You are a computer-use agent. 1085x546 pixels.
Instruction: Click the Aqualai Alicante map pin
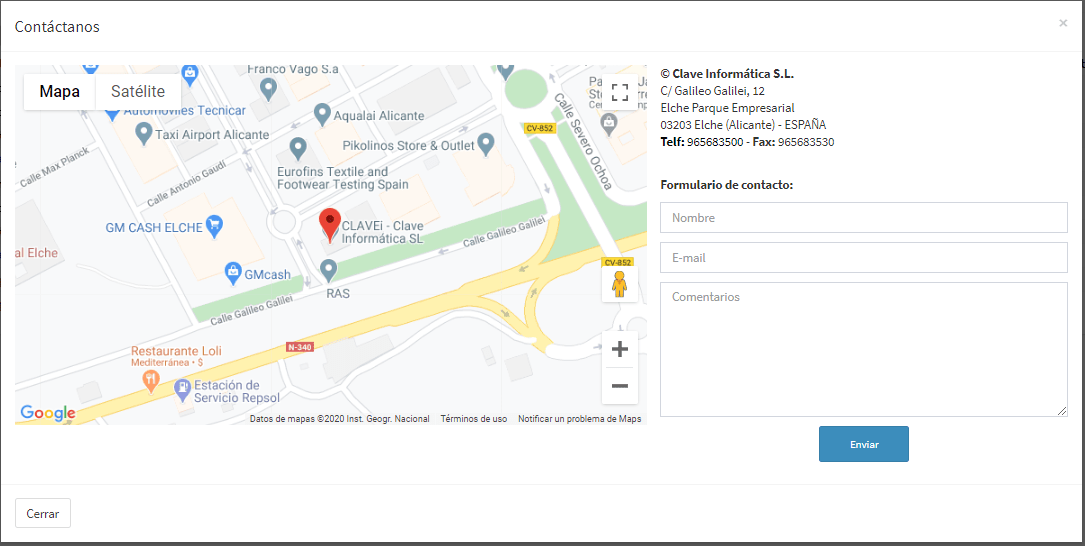coord(322,114)
